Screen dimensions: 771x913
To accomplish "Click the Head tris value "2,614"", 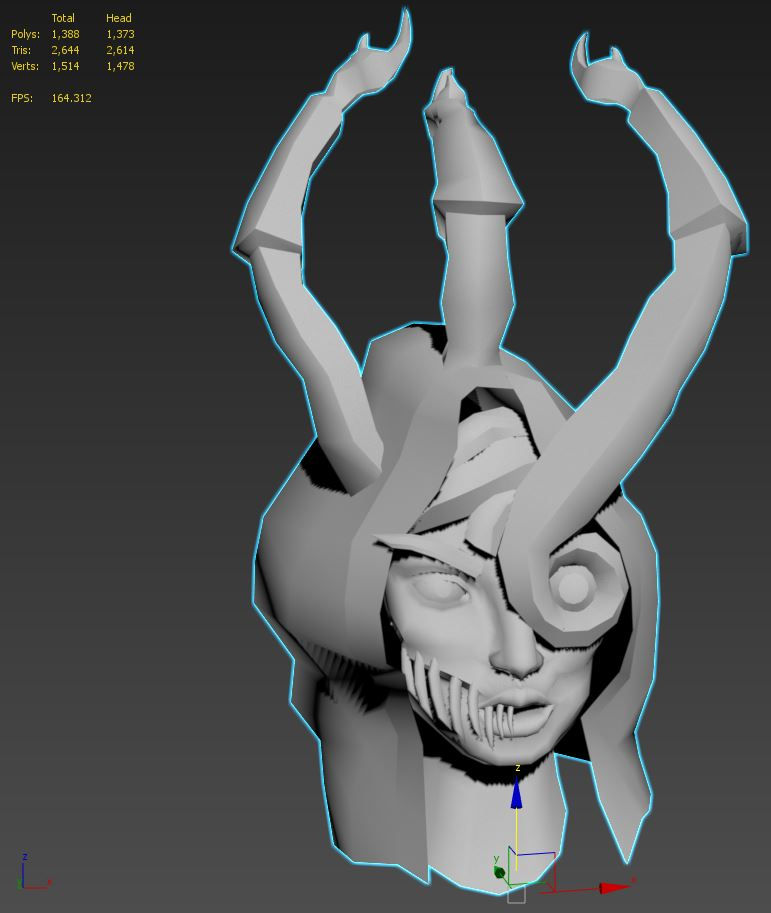I will pyautogui.click(x=120, y=50).
